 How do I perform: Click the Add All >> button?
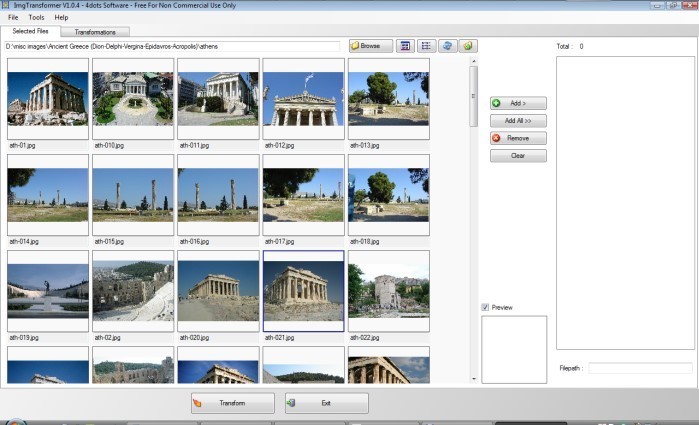517,120
